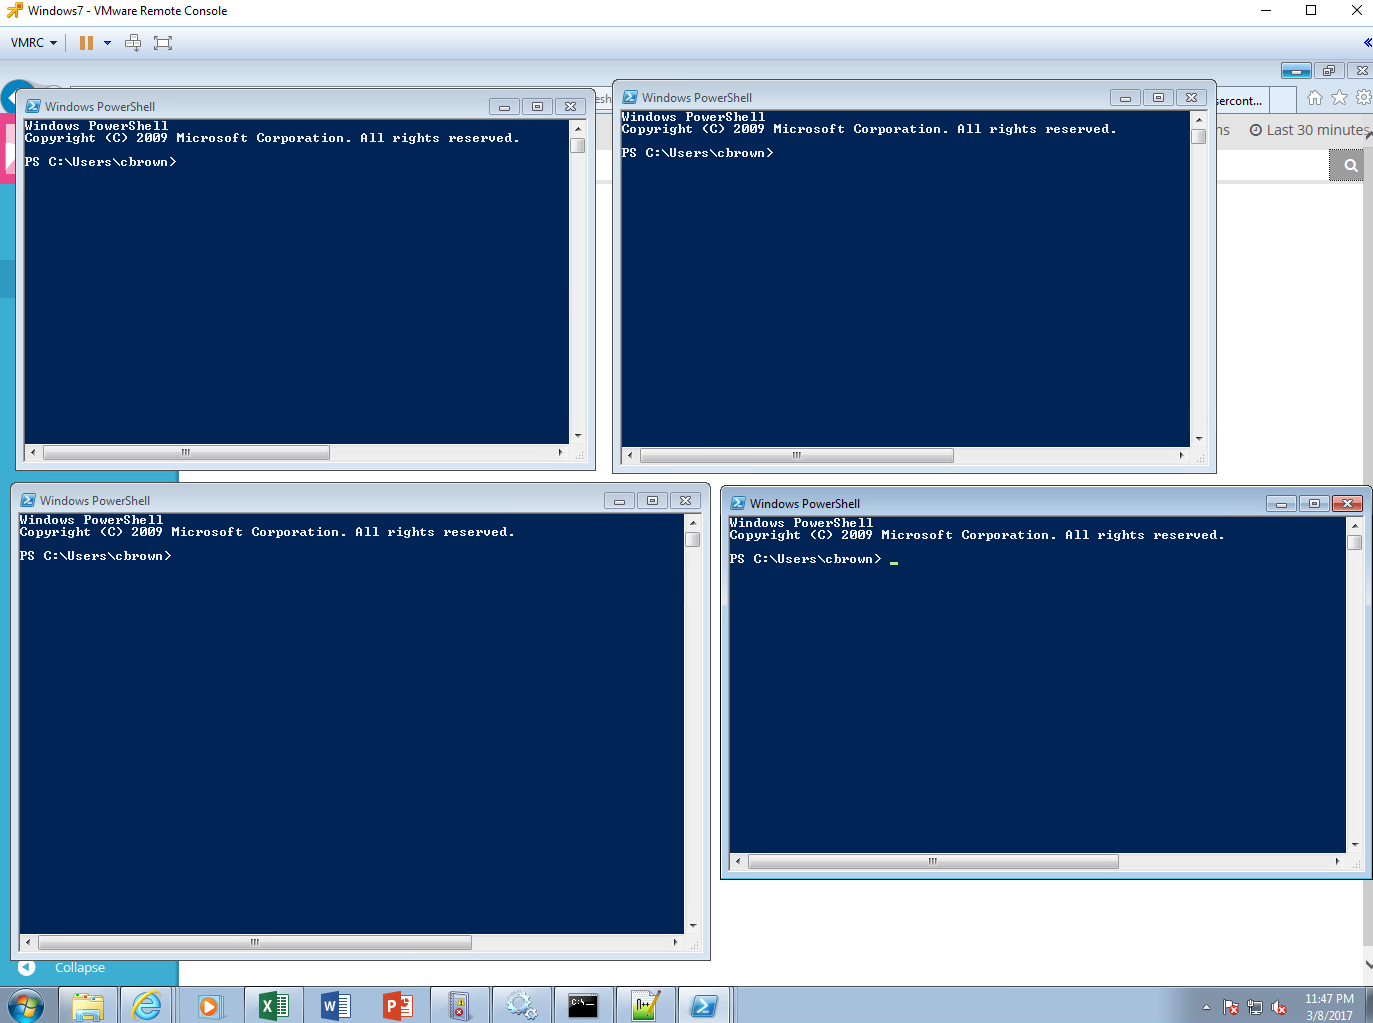Click the arrow icon beside Collapse

(x=27, y=967)
